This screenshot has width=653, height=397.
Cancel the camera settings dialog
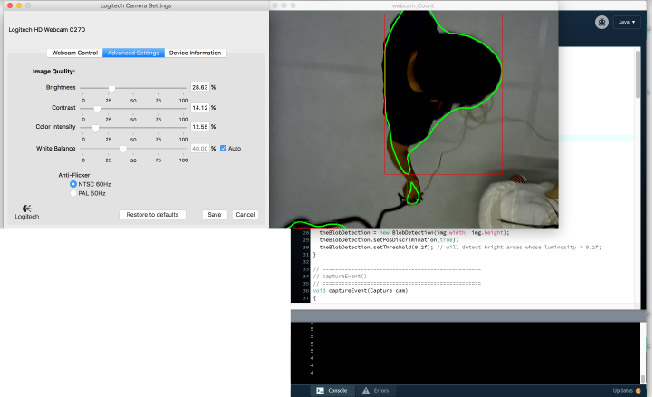coord(245,215)
